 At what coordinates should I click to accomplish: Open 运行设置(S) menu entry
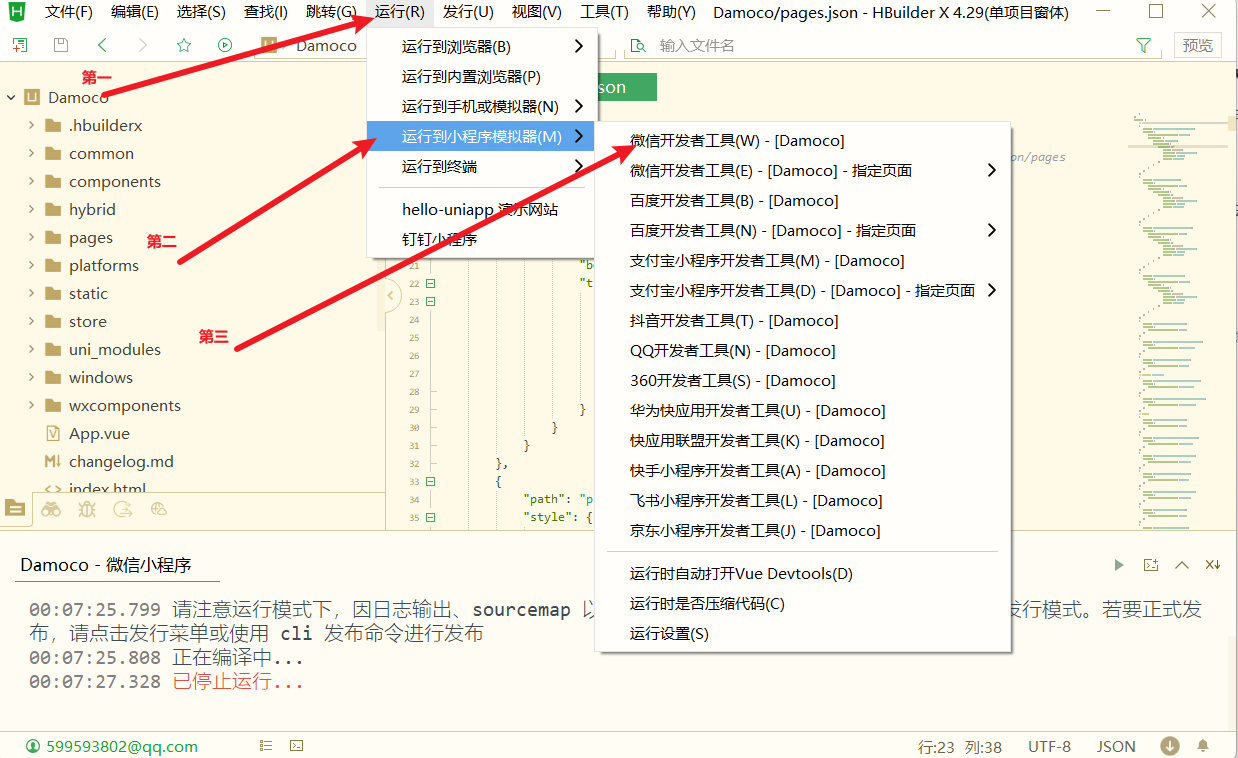point(669,634)
